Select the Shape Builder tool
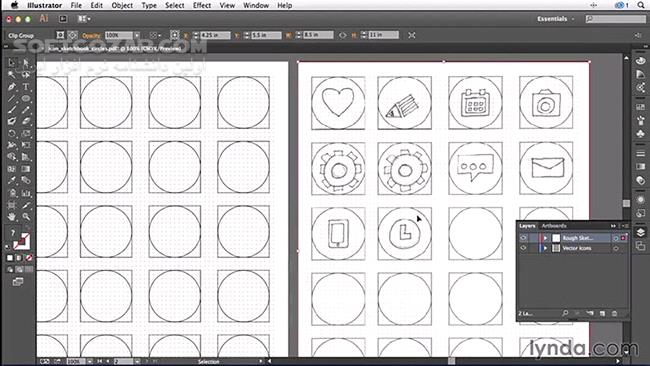The width and height of the screenshot is (650, 366). 12,157
